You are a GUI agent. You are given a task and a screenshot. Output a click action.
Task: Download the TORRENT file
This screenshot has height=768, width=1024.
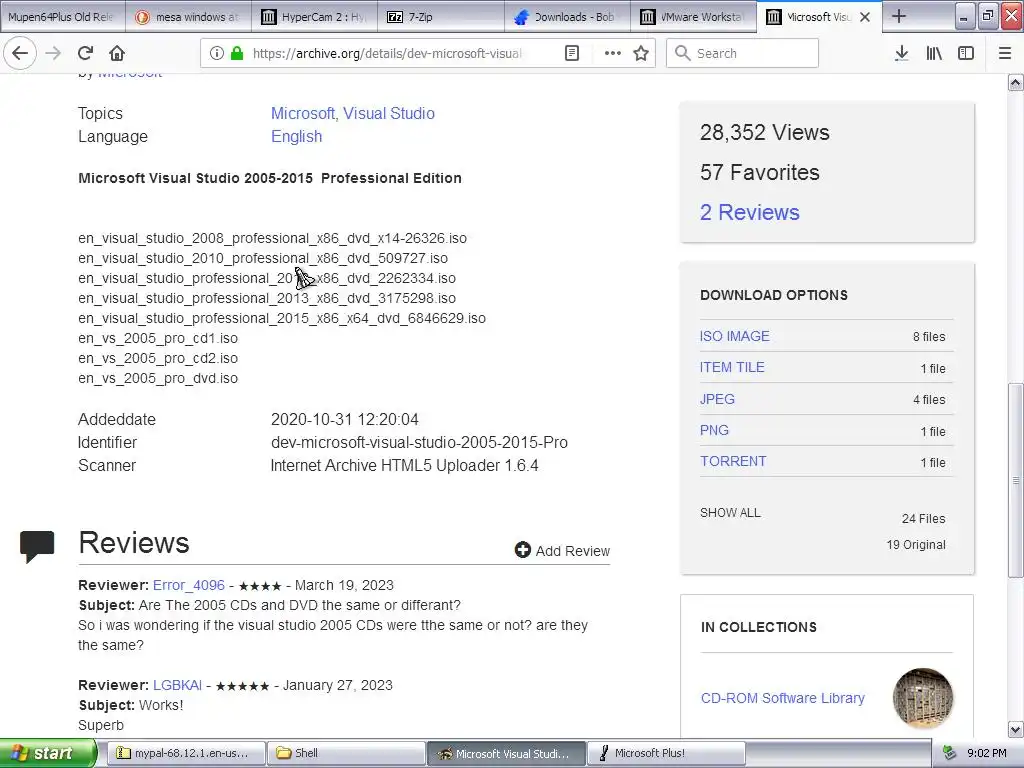tap(733, 461)
